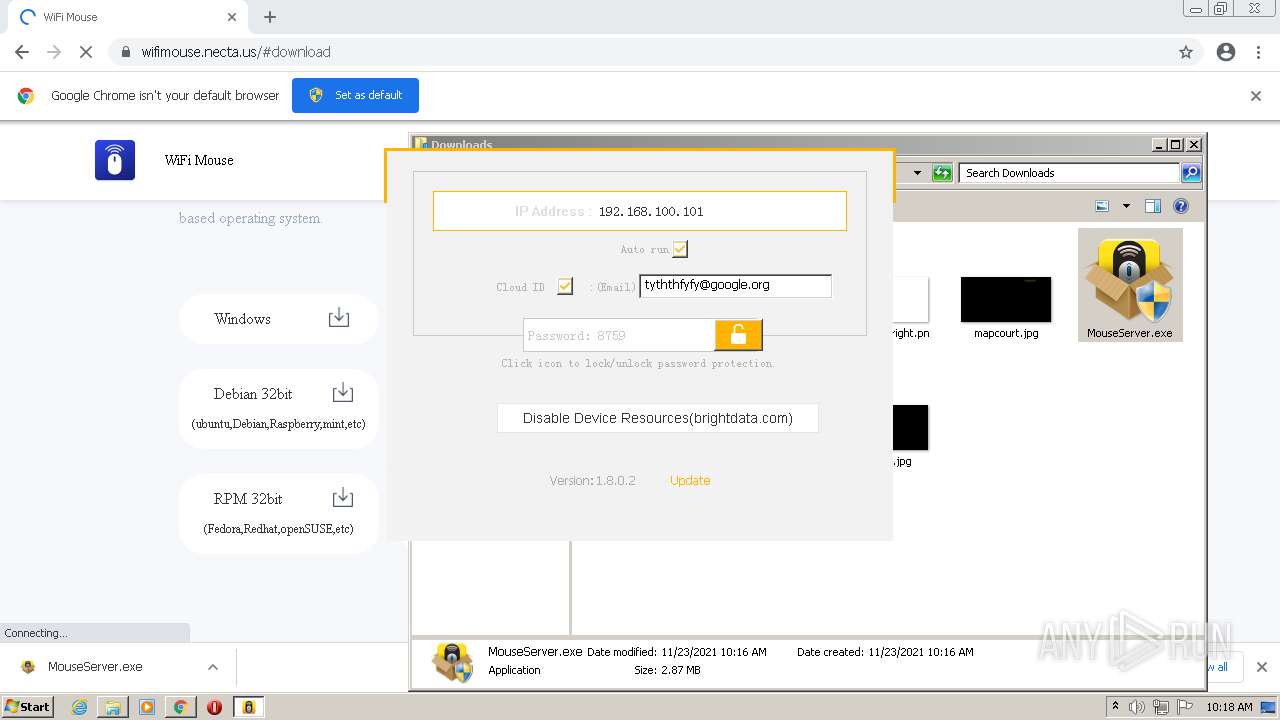Click the Update link in Mouse Server
Screen dimensions: 1280x720
click(x=690, y=480)
